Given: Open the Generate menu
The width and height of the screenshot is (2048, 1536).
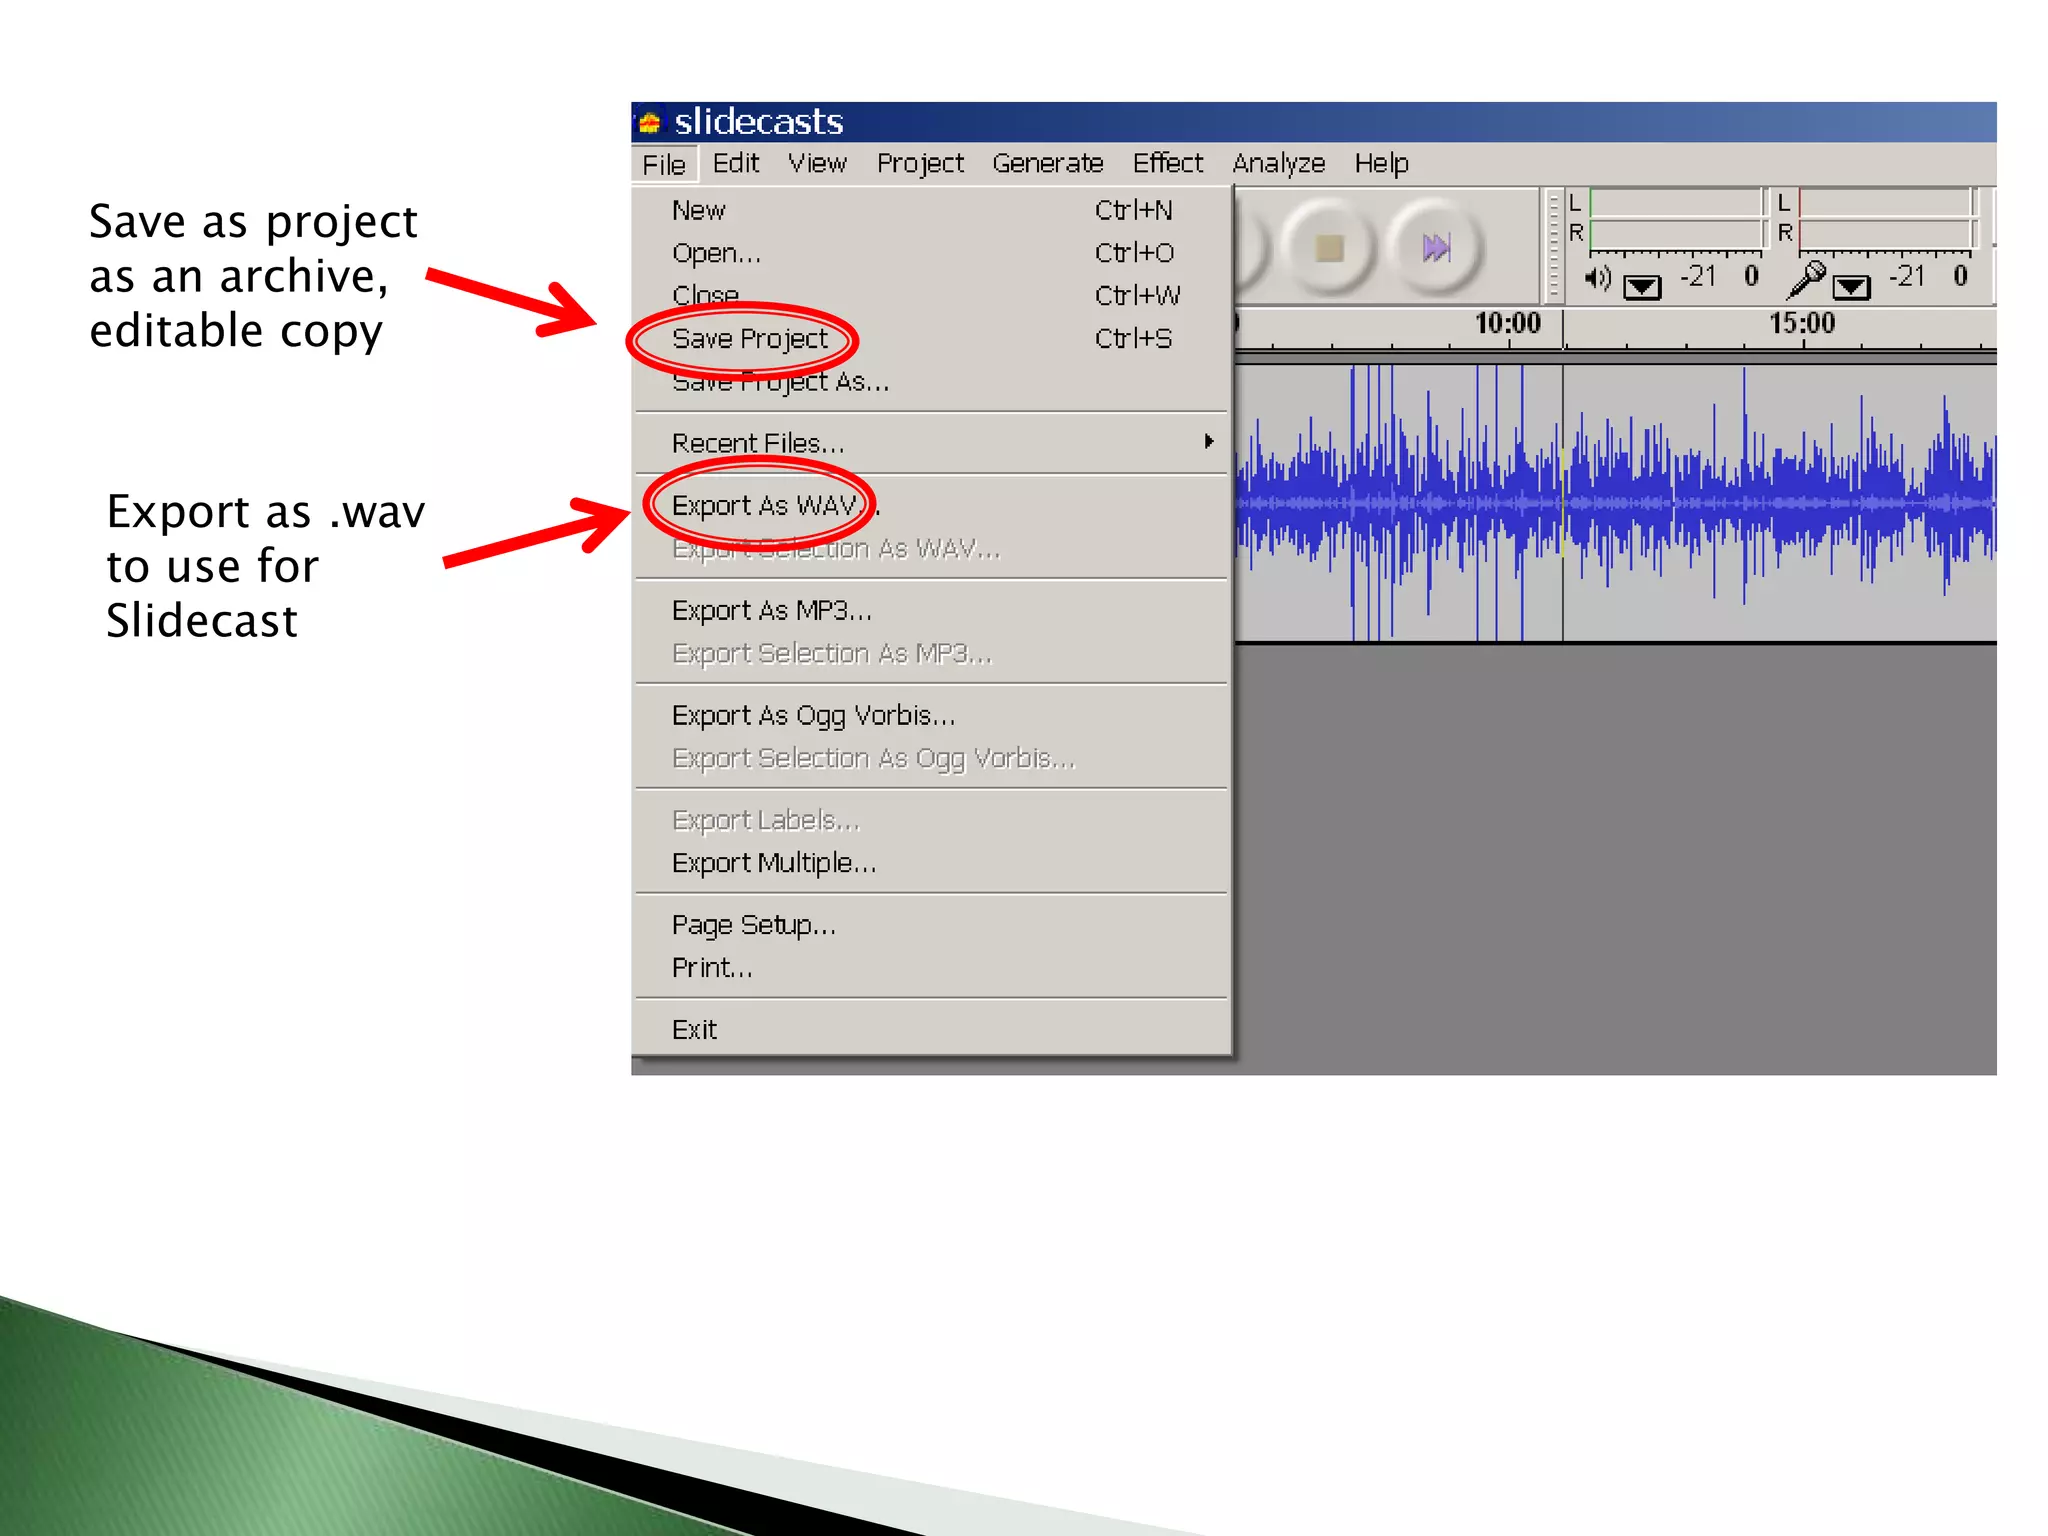Looking at the screenshot, I should (x=1047, y=163).
